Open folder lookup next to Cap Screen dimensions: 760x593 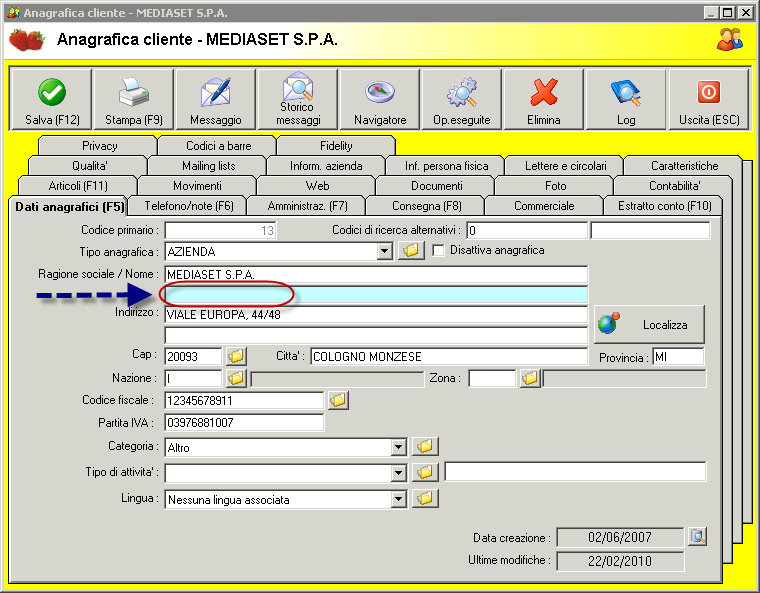tap(236, 356)
